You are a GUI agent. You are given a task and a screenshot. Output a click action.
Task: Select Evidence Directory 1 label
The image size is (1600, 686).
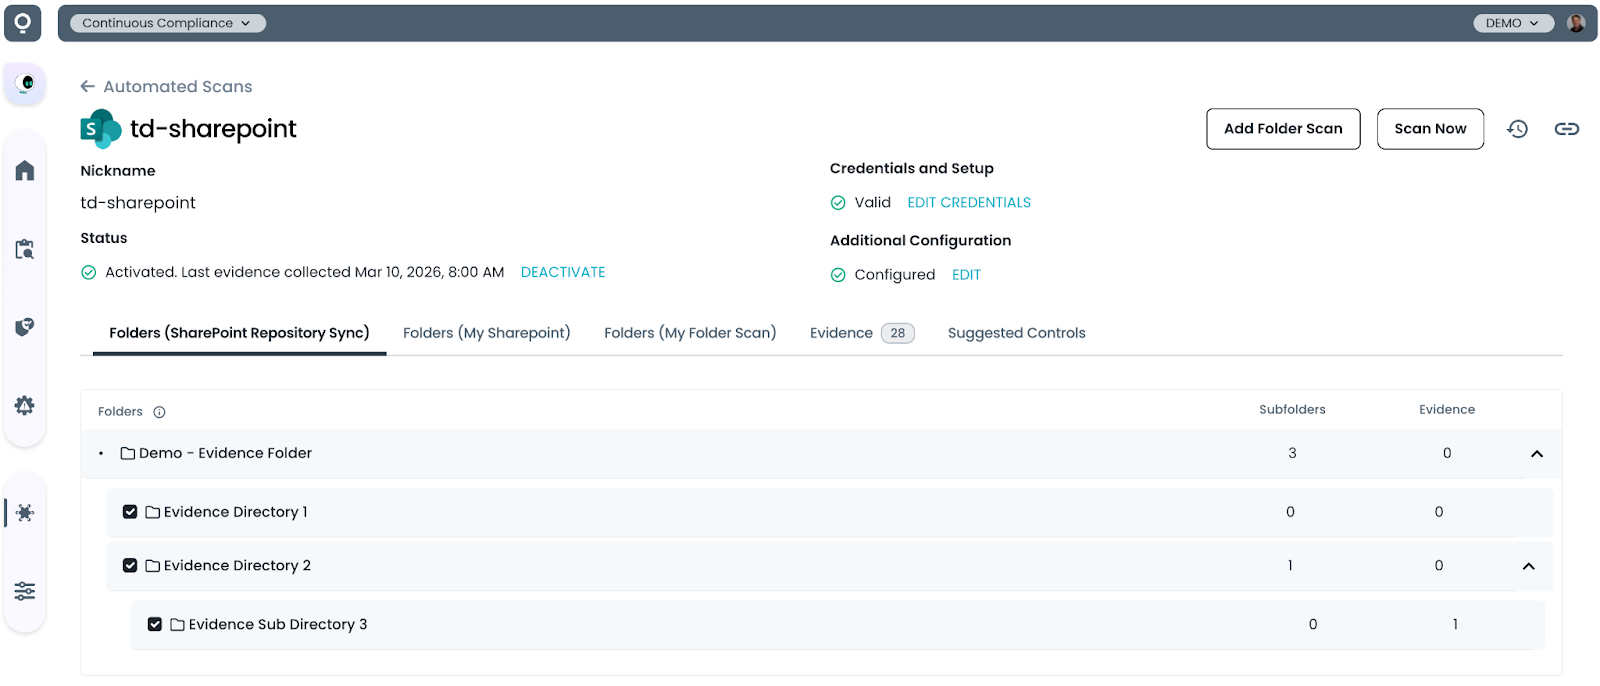click(236, 512)
